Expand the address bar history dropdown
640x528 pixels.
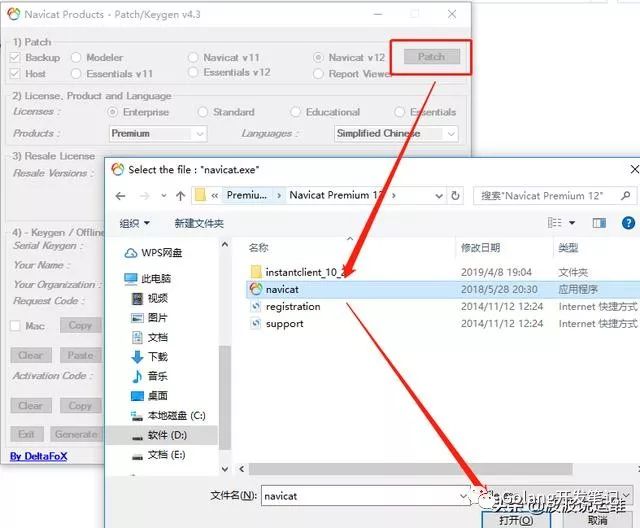(x=439, y=196)
